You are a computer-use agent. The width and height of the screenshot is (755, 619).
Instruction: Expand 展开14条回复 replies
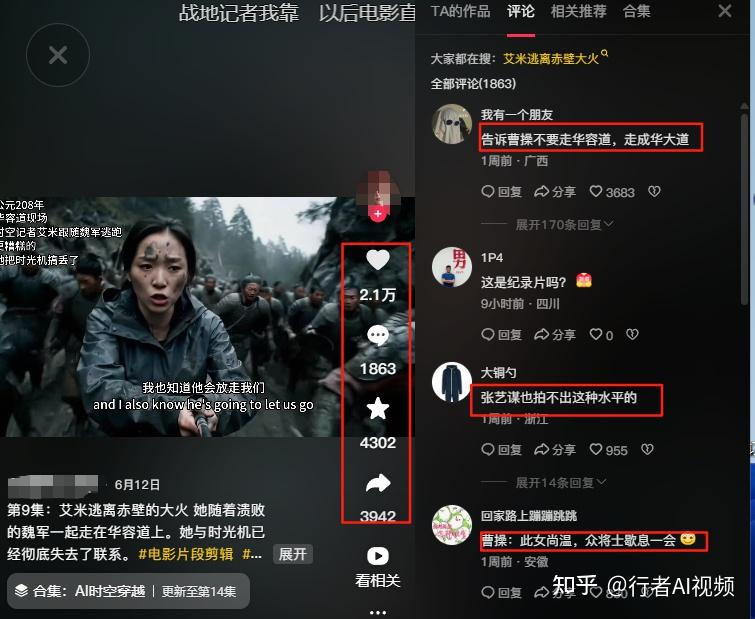point(560,482)
